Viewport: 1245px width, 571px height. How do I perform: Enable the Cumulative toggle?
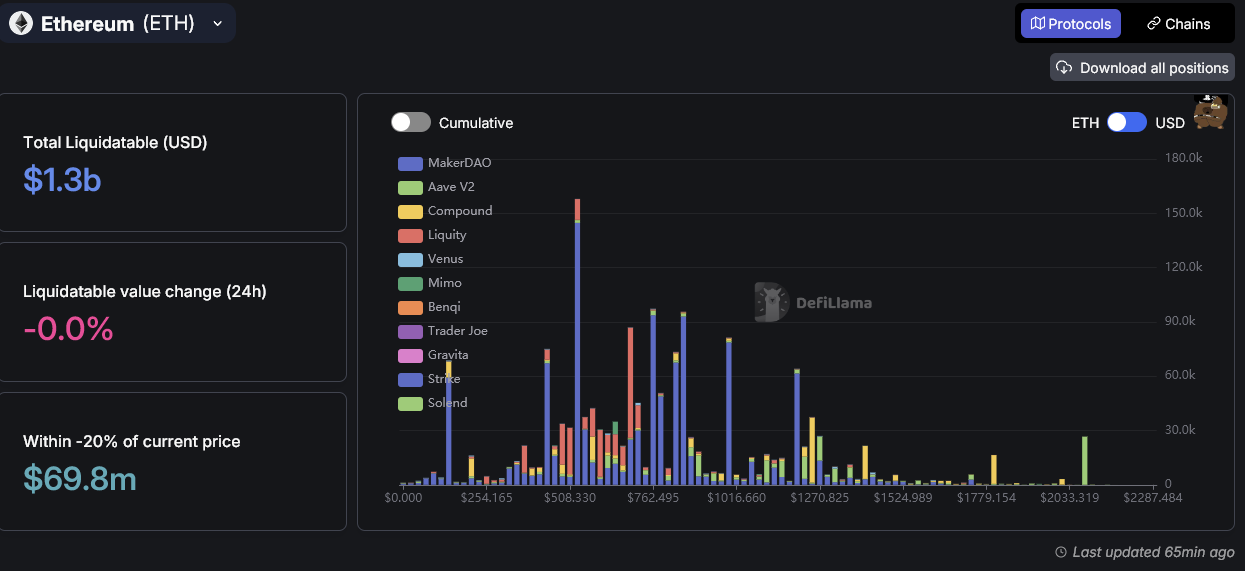coord(410,122)
